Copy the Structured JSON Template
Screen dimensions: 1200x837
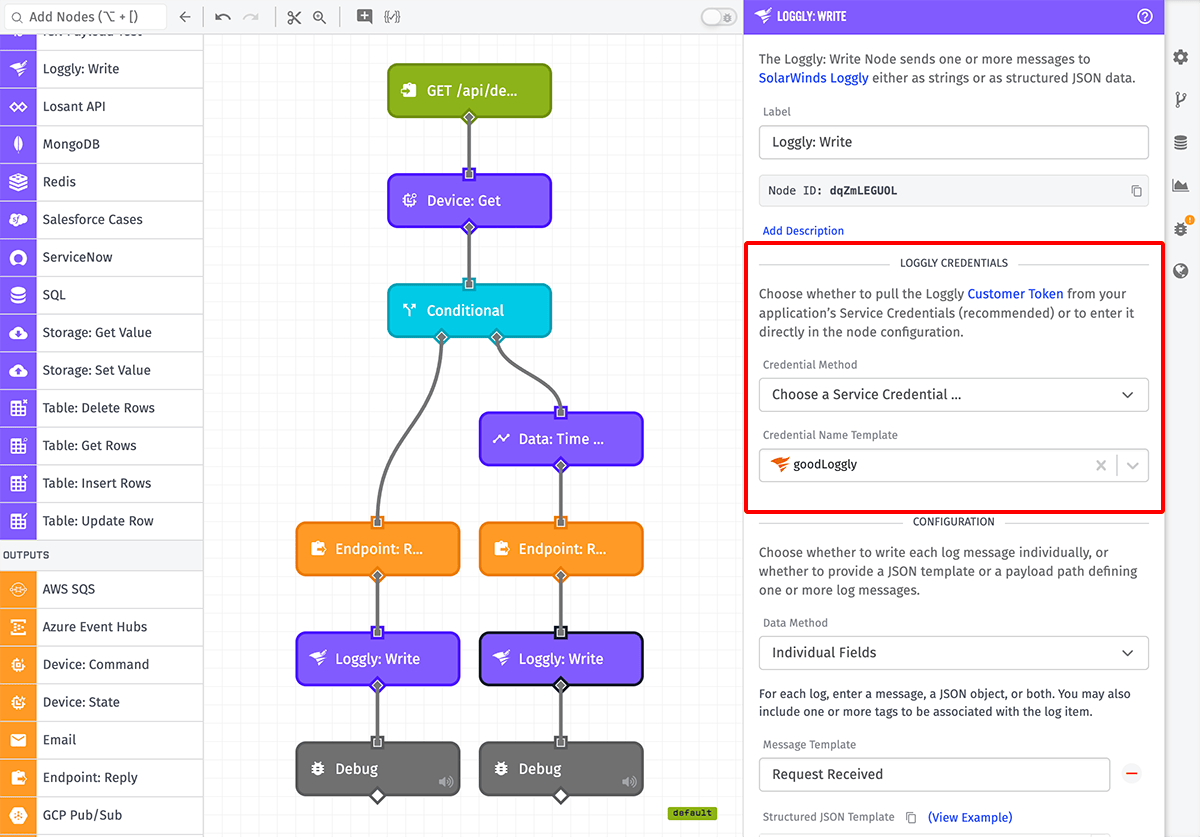point(911,817)
